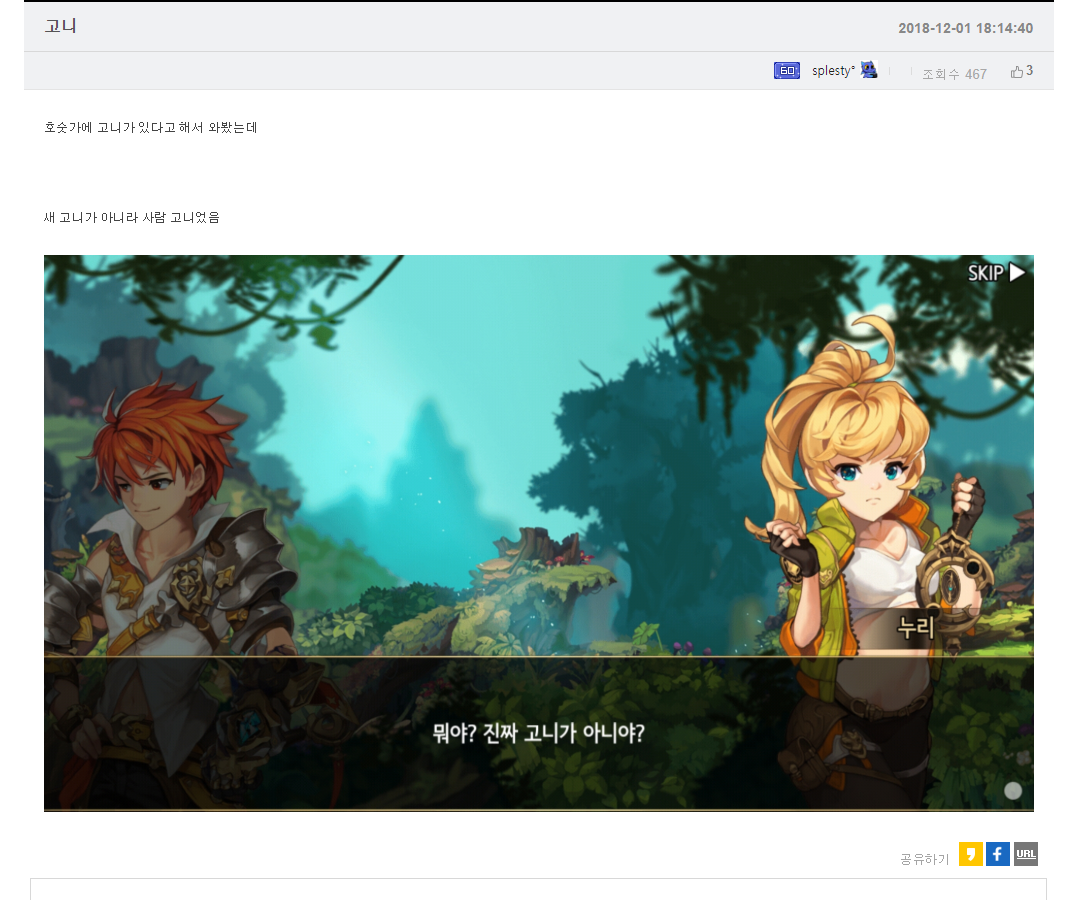Viewport: 1066px width, 900px height.
Task: Copy the post link with the URL icon
Action: (x=1025, y=854)
